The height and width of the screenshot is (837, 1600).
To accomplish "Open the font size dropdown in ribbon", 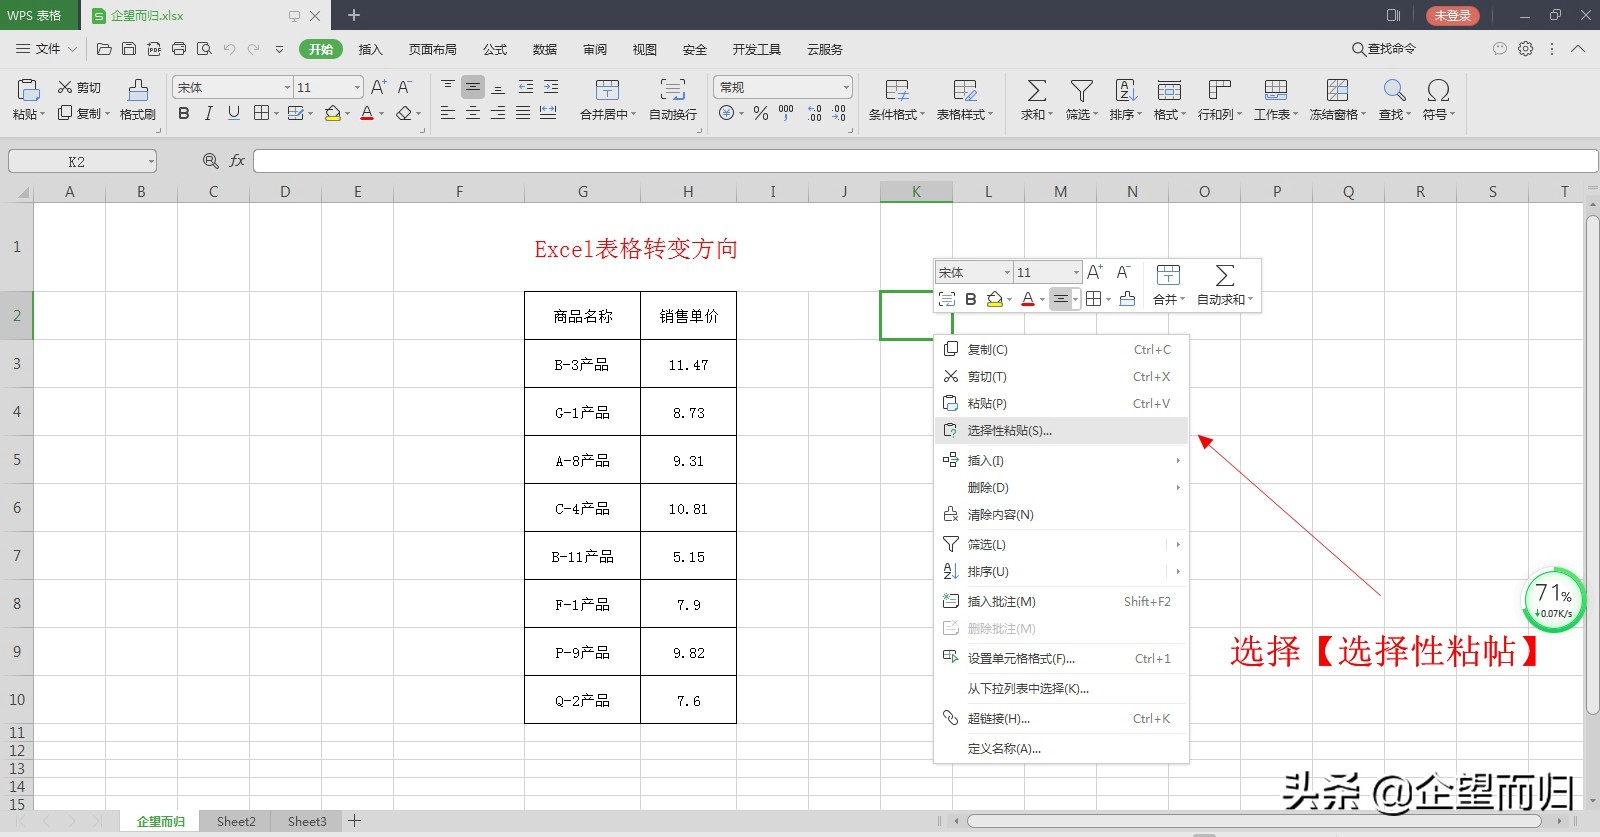I will [x=357, y=88].
